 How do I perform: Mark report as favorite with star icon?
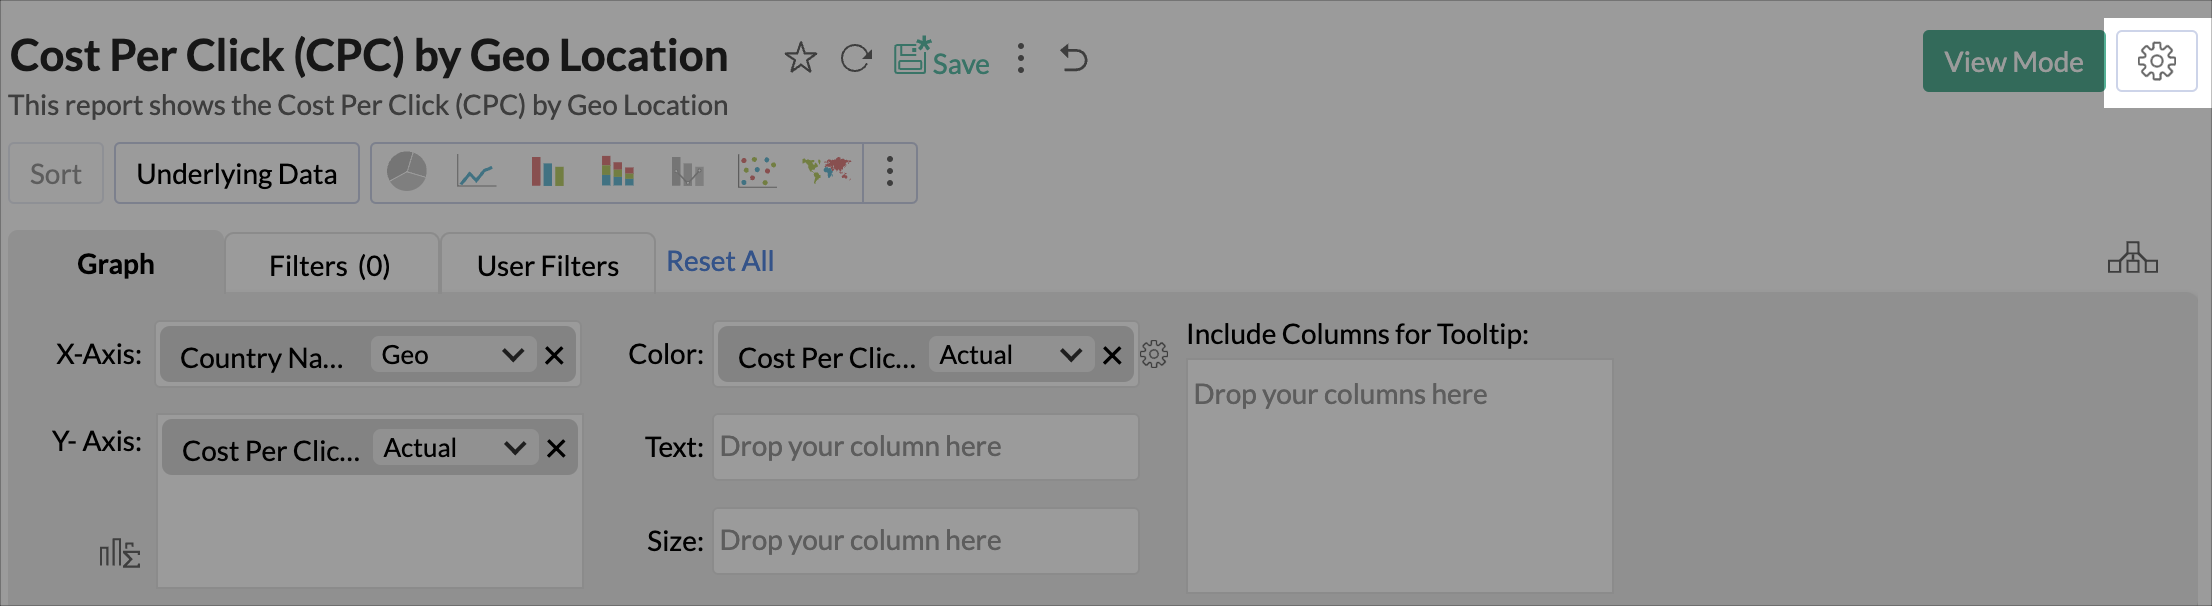[800, 59]
